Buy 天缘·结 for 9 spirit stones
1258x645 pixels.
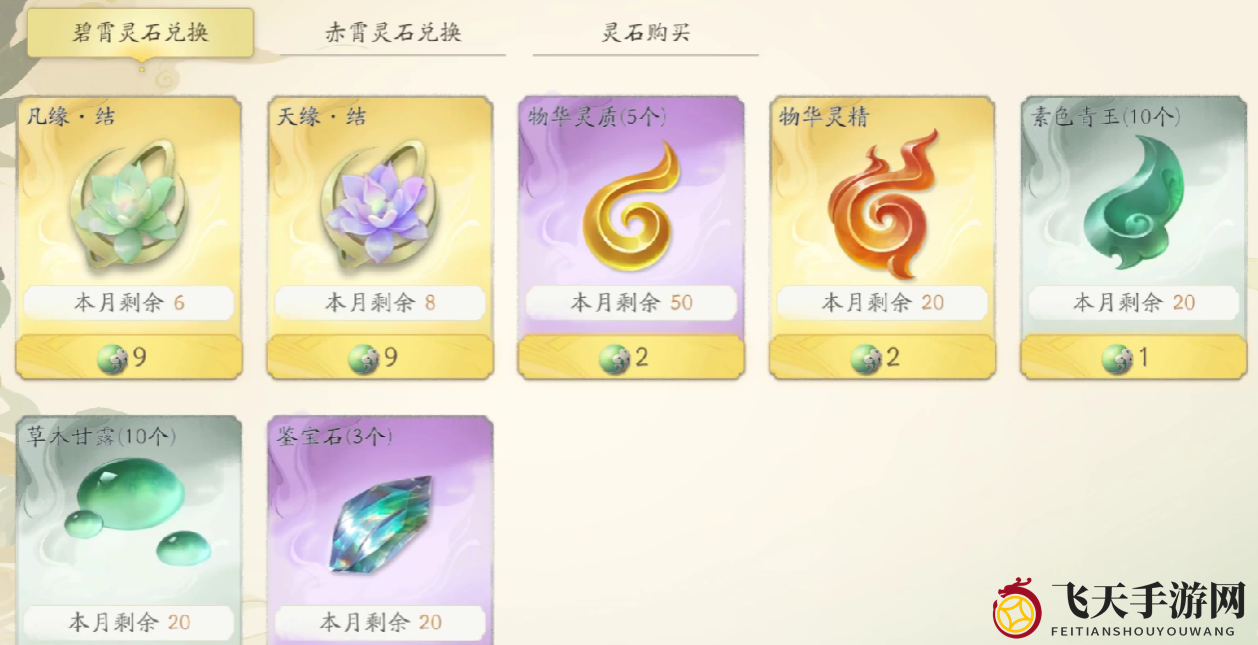[x=380, y=358]
